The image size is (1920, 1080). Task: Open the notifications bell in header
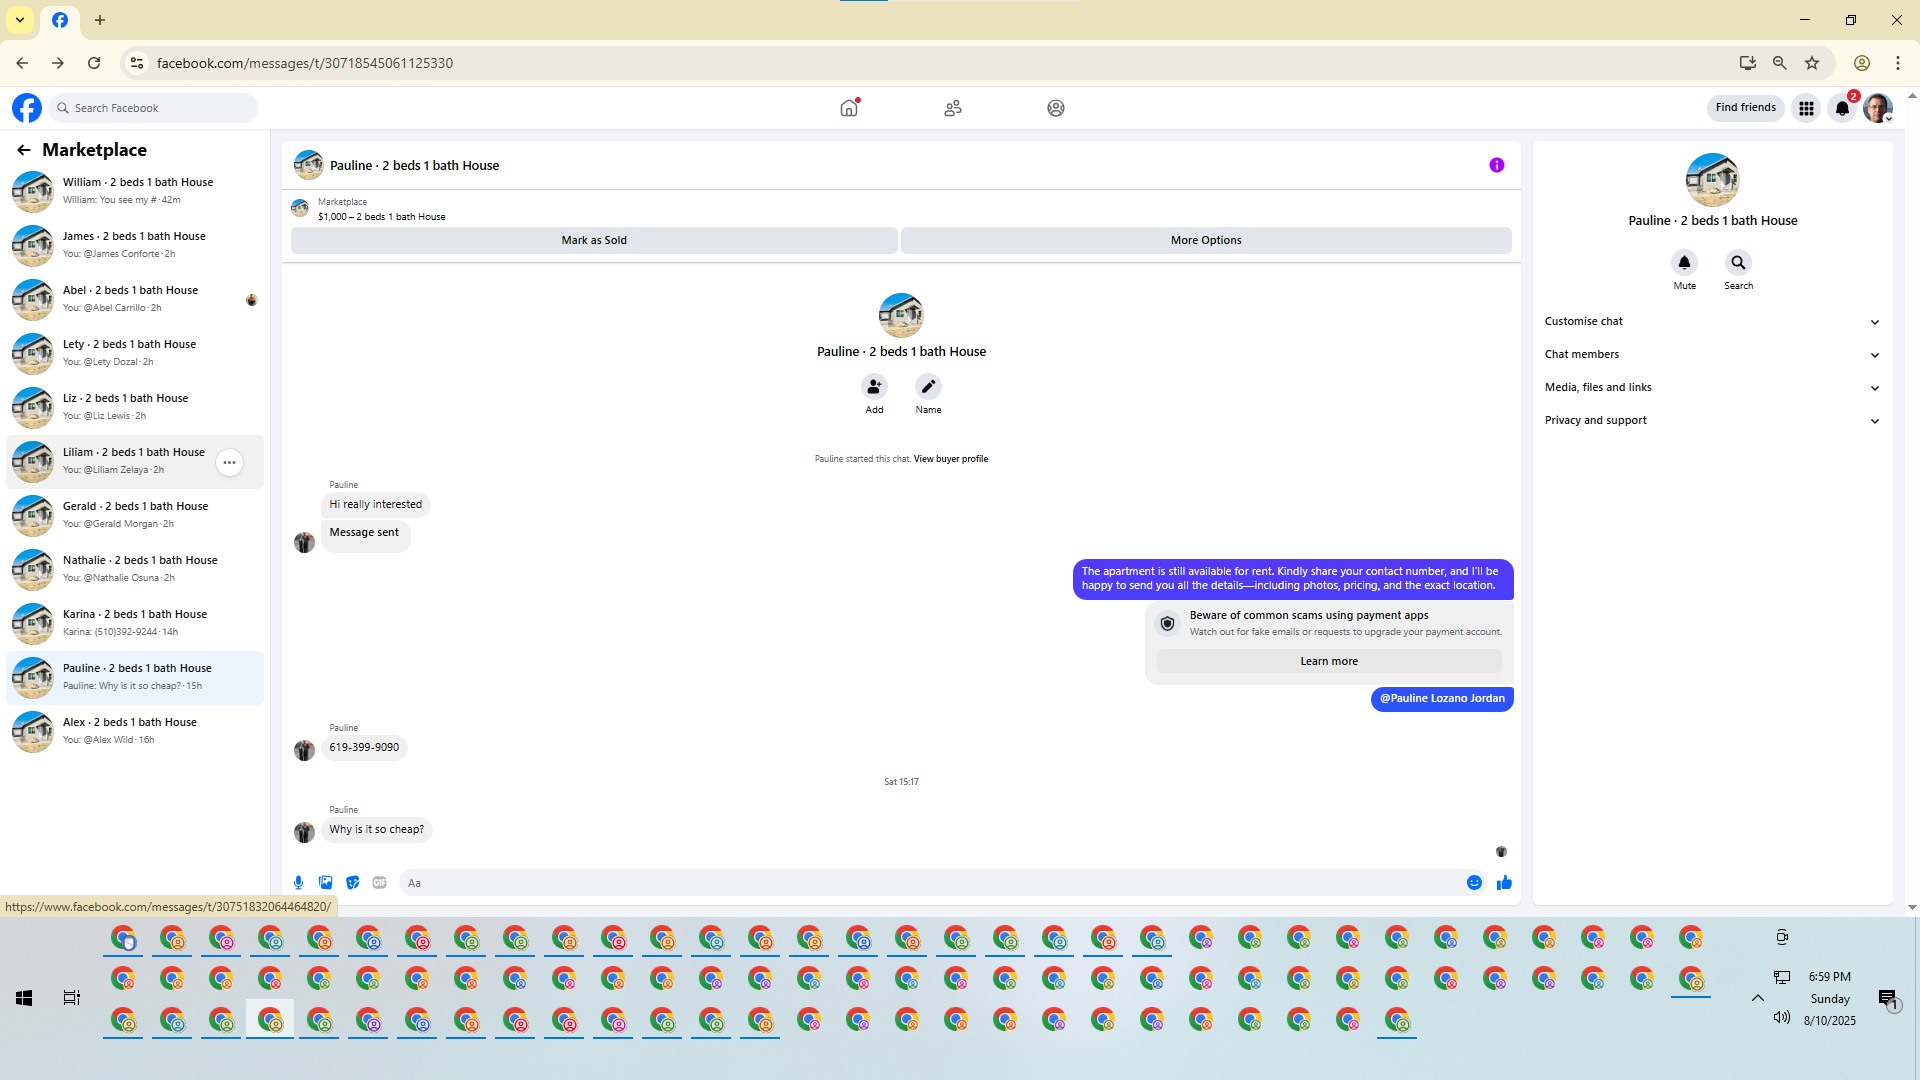pos(1842,108)
